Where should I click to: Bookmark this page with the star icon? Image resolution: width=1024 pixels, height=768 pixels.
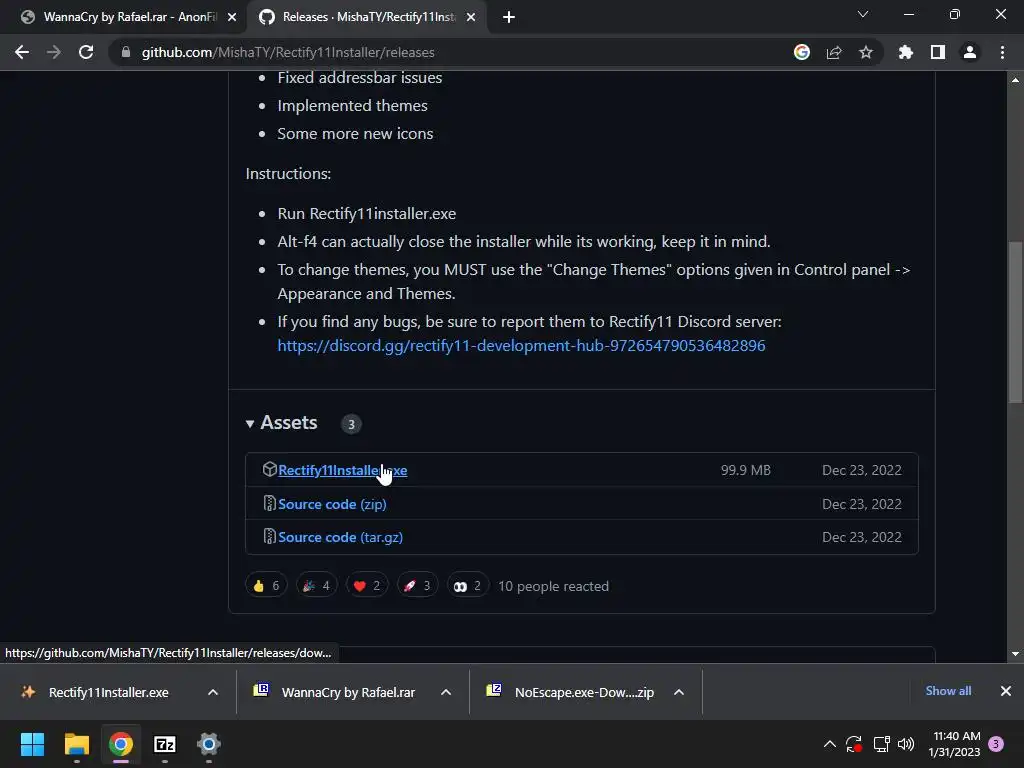866,52
